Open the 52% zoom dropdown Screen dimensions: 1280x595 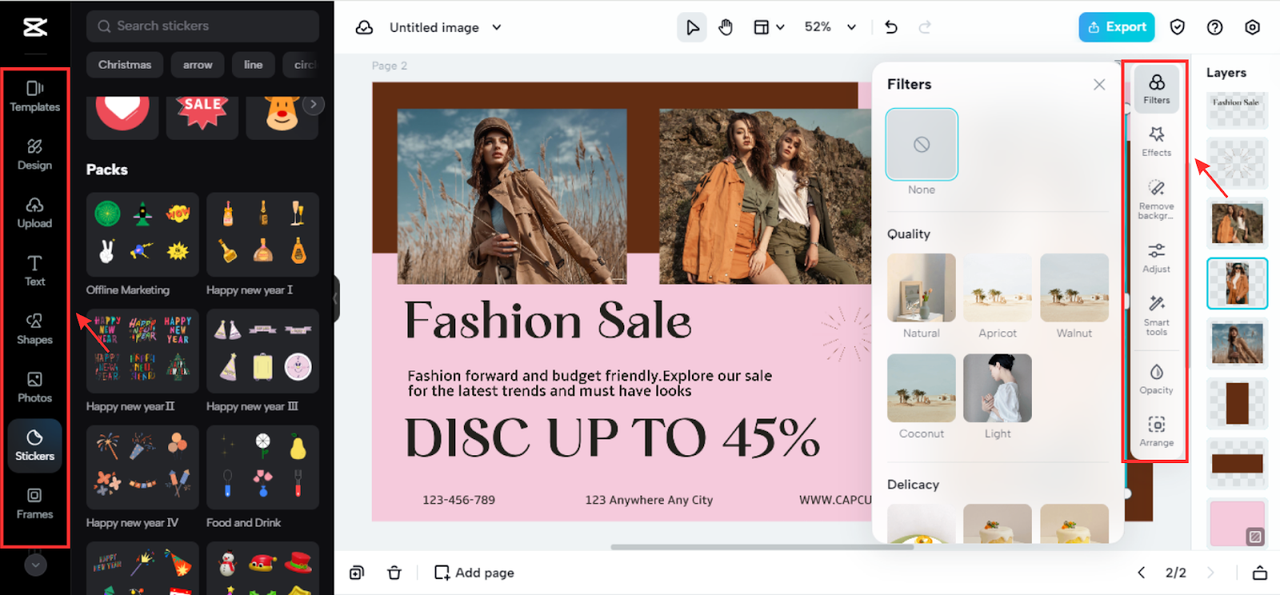pyautogui.click(x=830, y=27)
